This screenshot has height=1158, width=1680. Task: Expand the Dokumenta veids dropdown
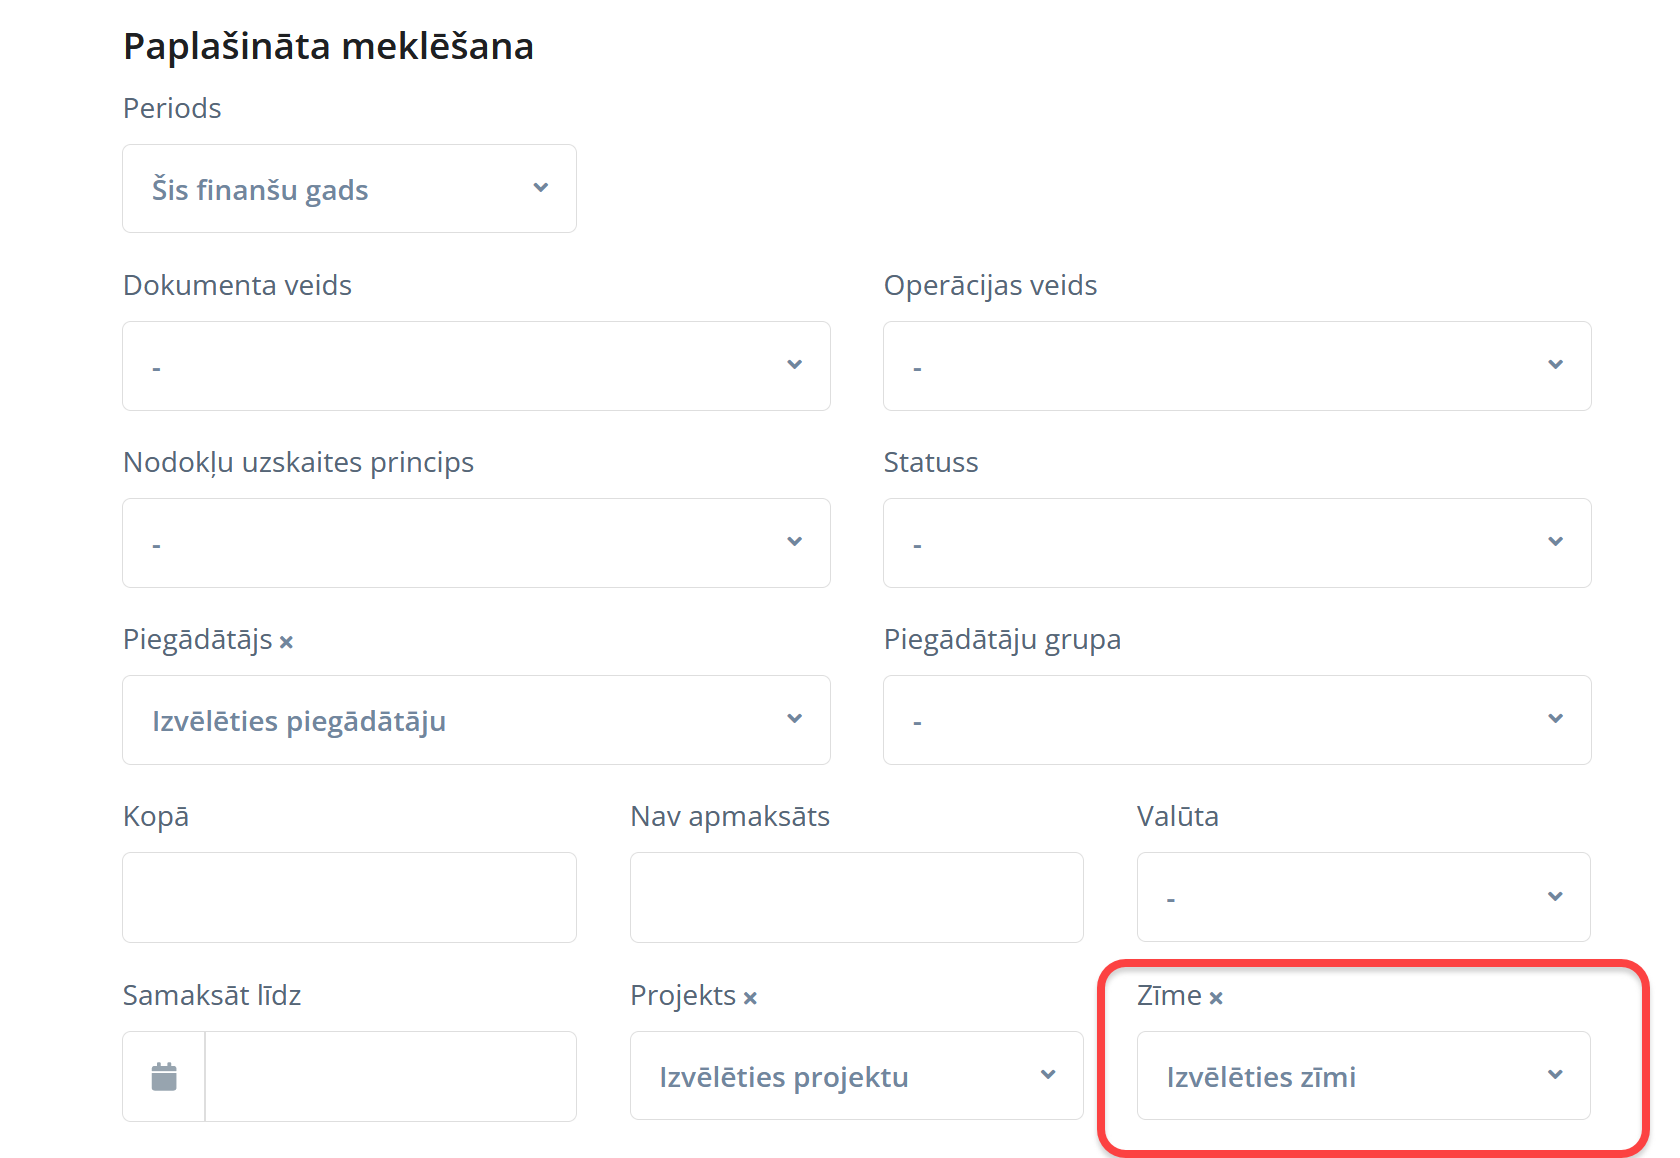476,366
